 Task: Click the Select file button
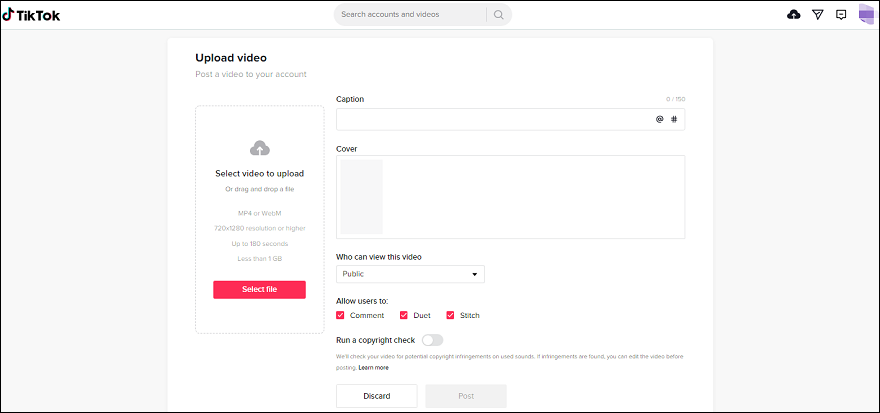(259, 290)
